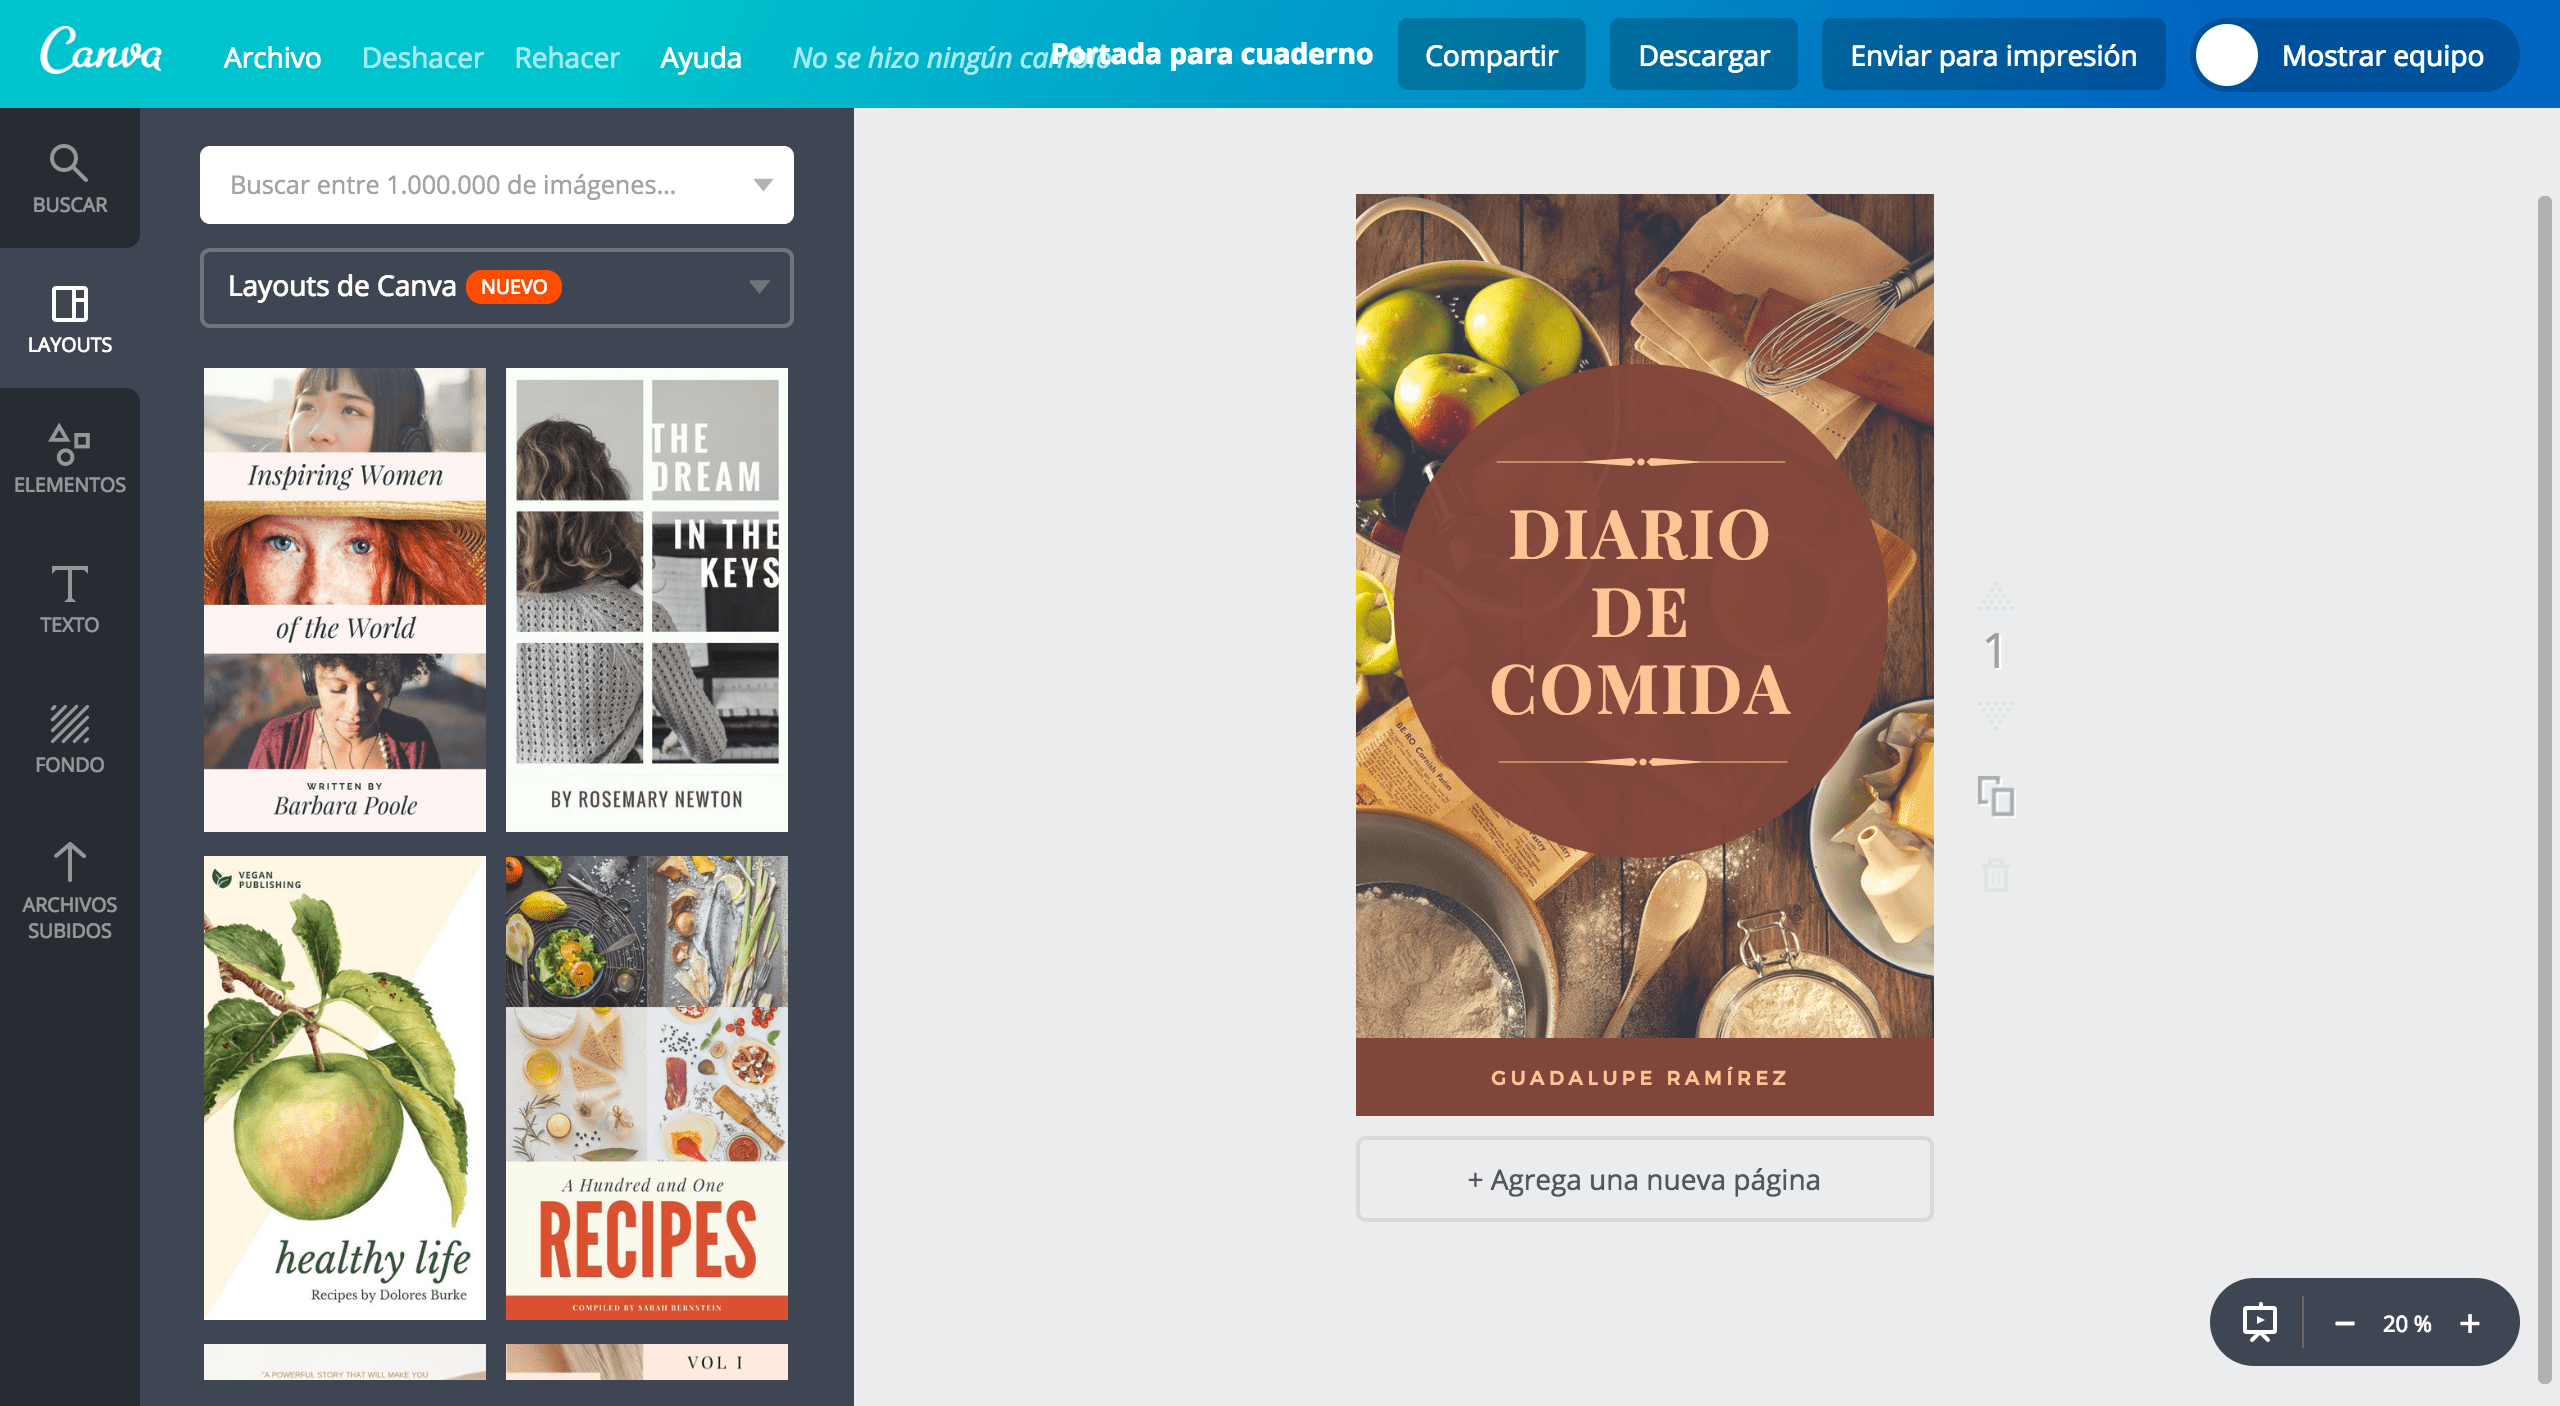Open the Ayuda menu
The height and width of the screenshot is (1406, 2560).
point(700,57)
